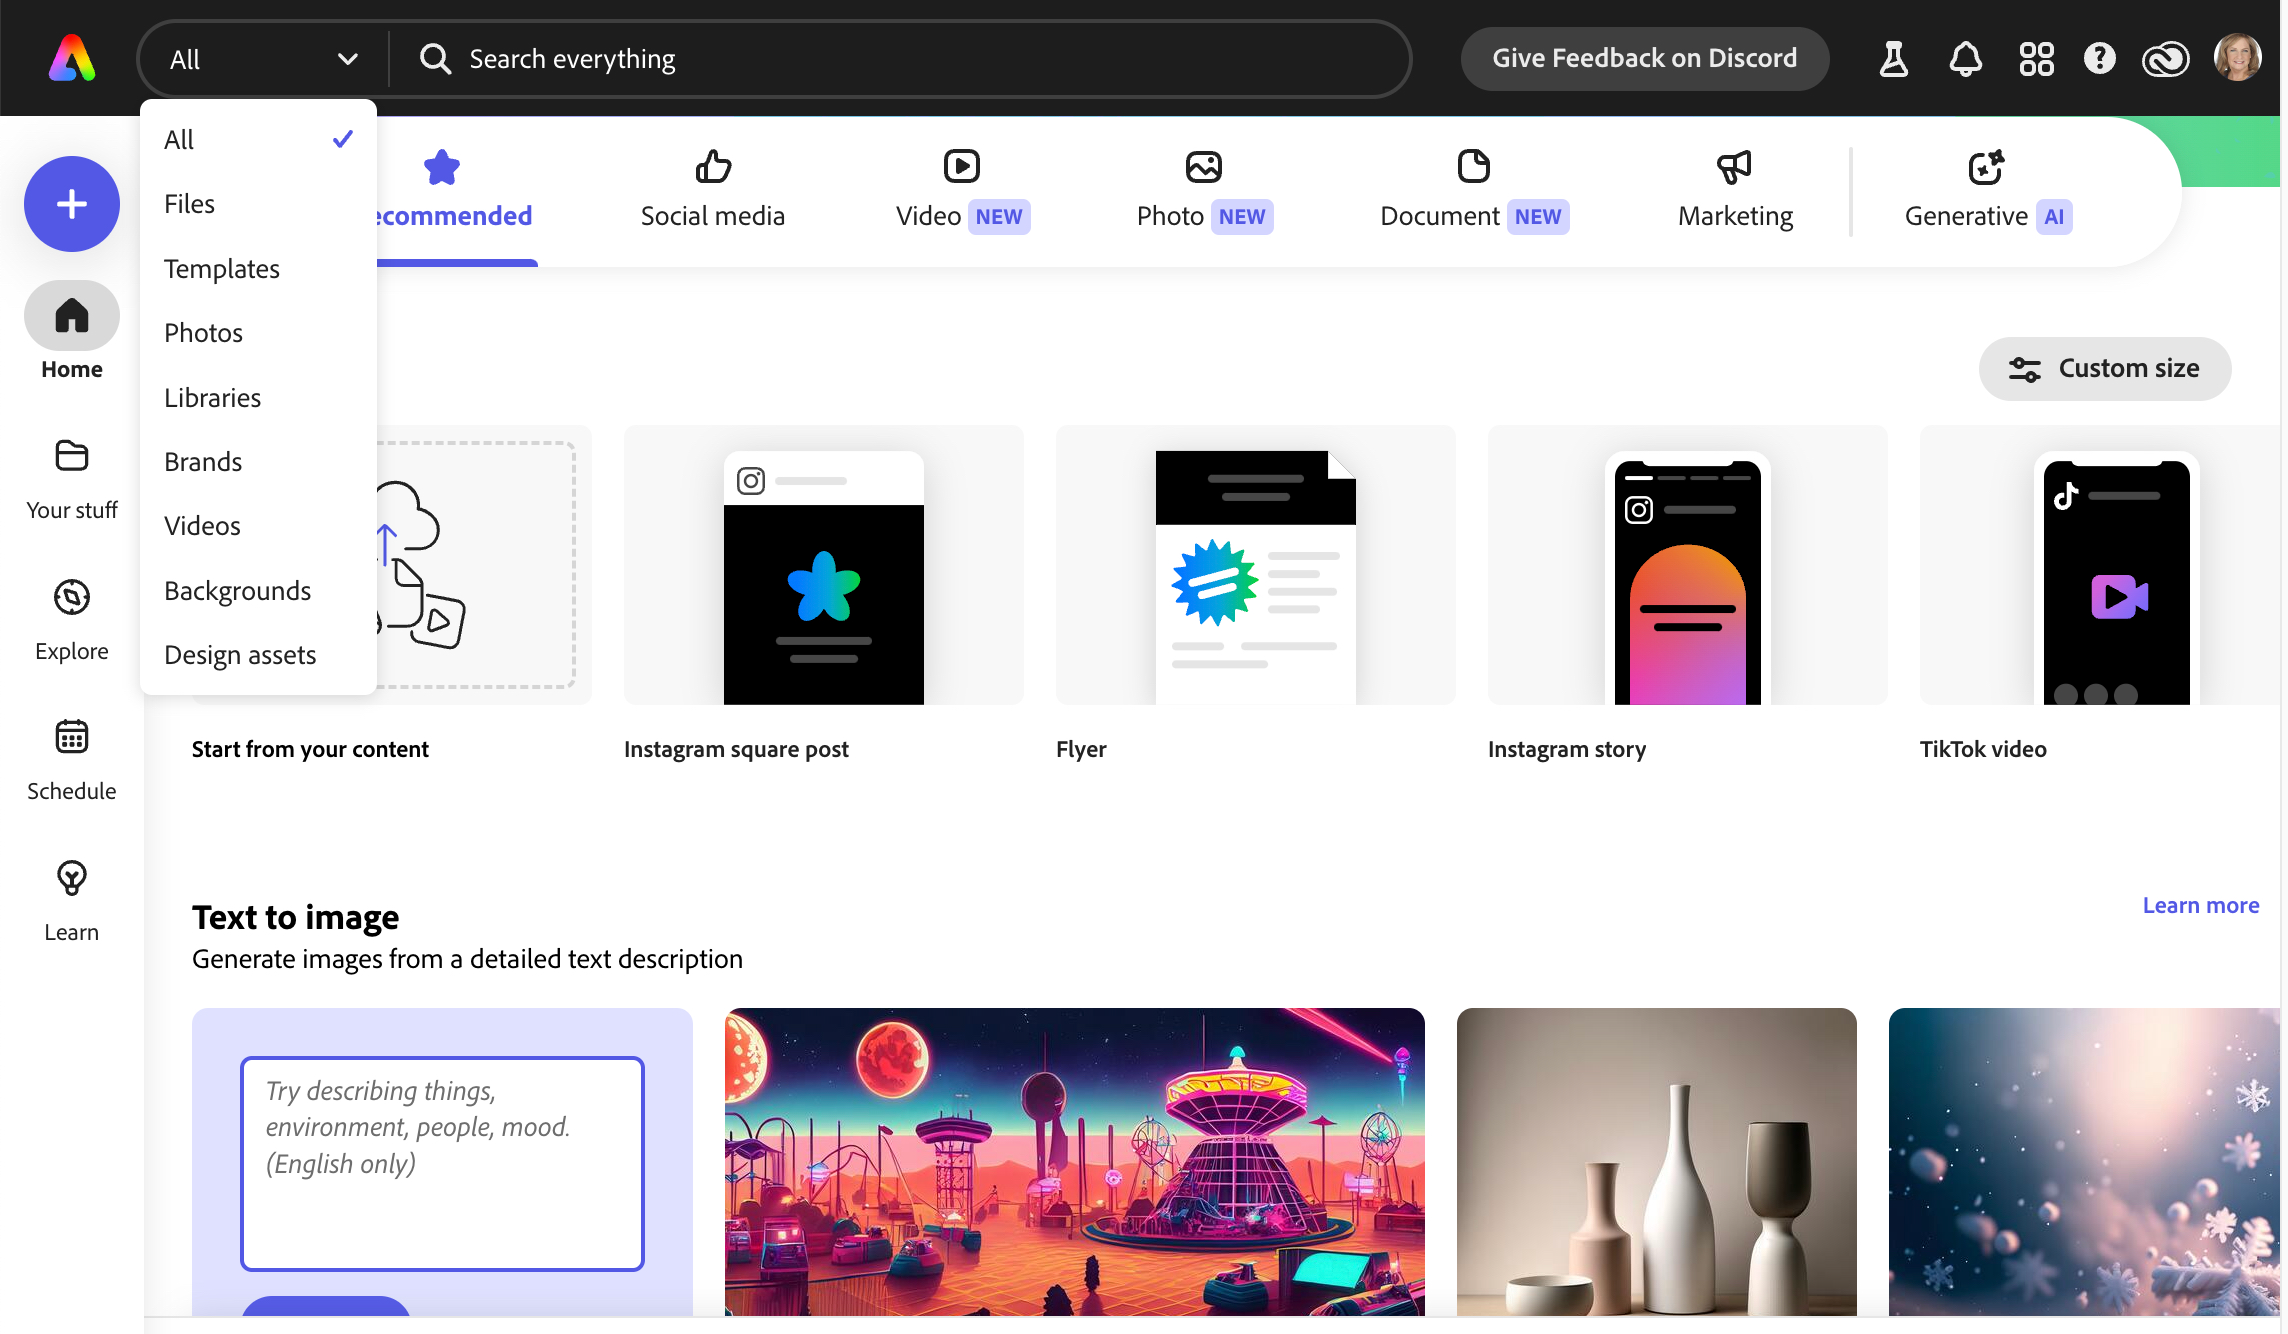Click the help question mark icon

2099,59
